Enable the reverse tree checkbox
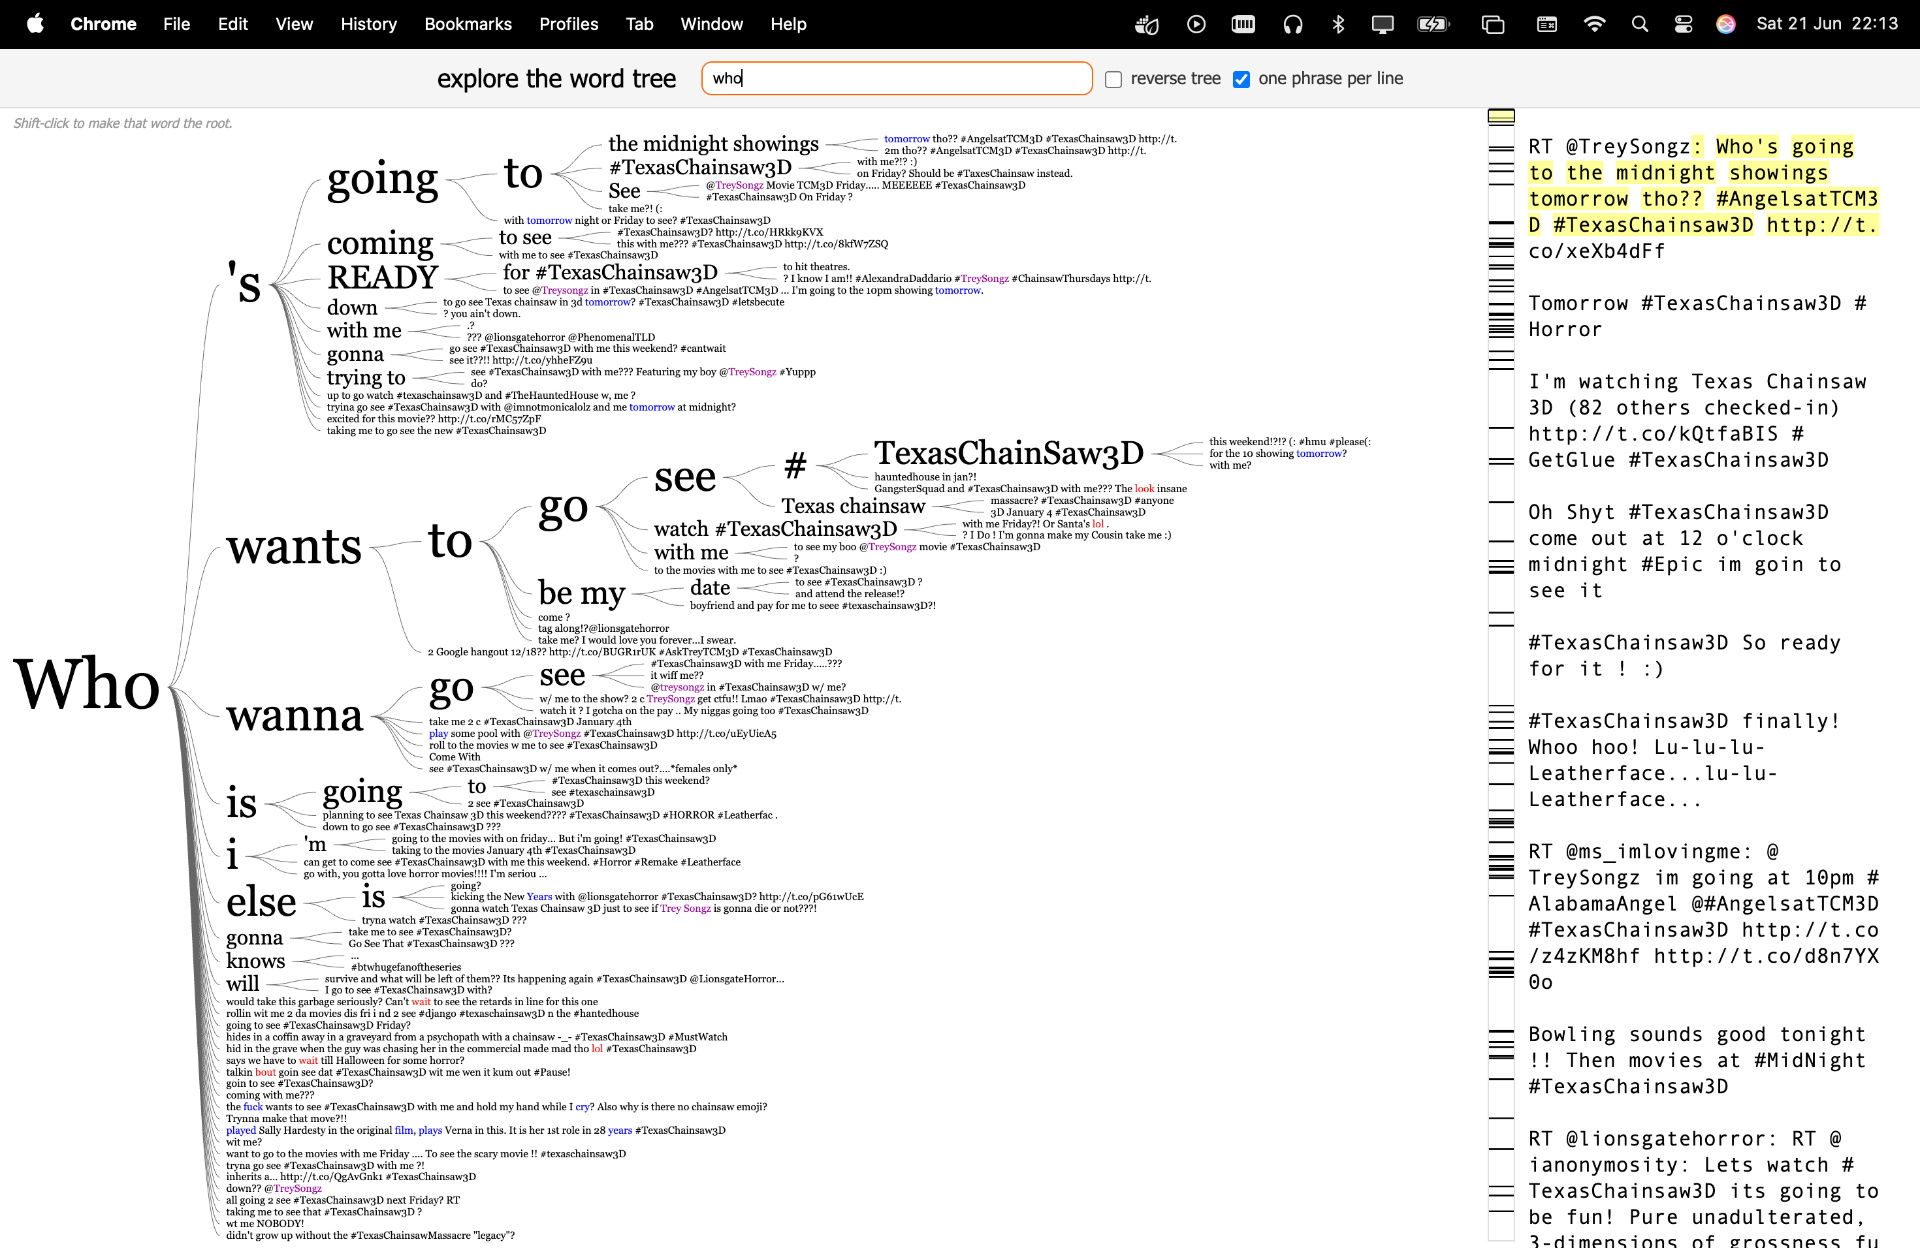1920x1248 pixels. 1113,79
